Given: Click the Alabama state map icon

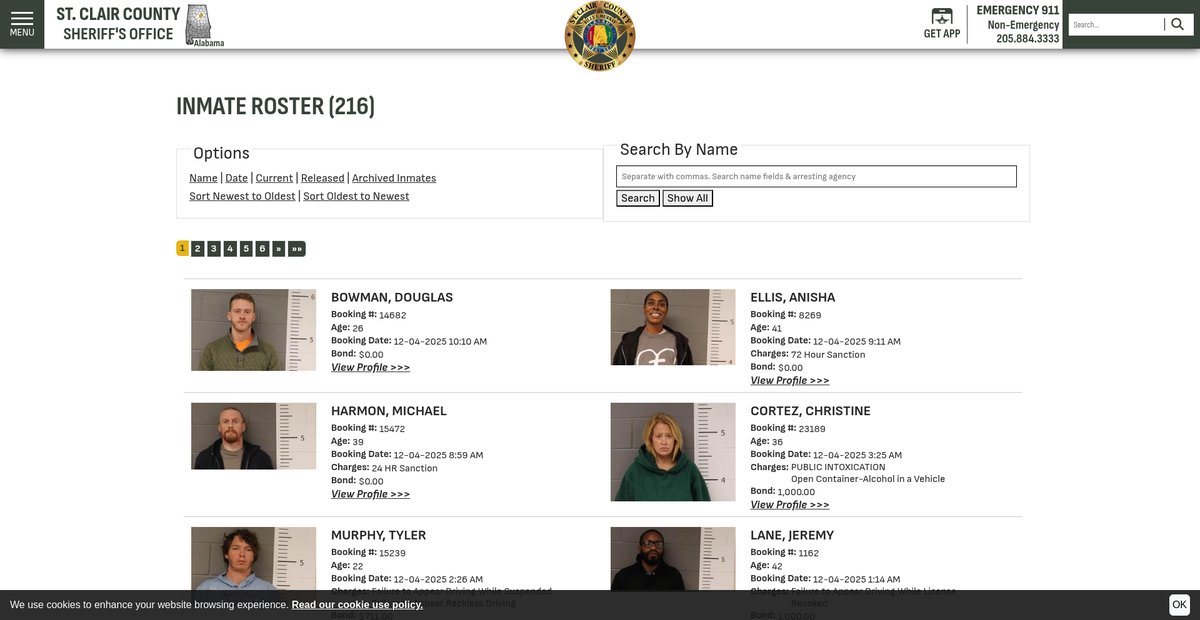Looking at the screenshot, I should (200, 24).
